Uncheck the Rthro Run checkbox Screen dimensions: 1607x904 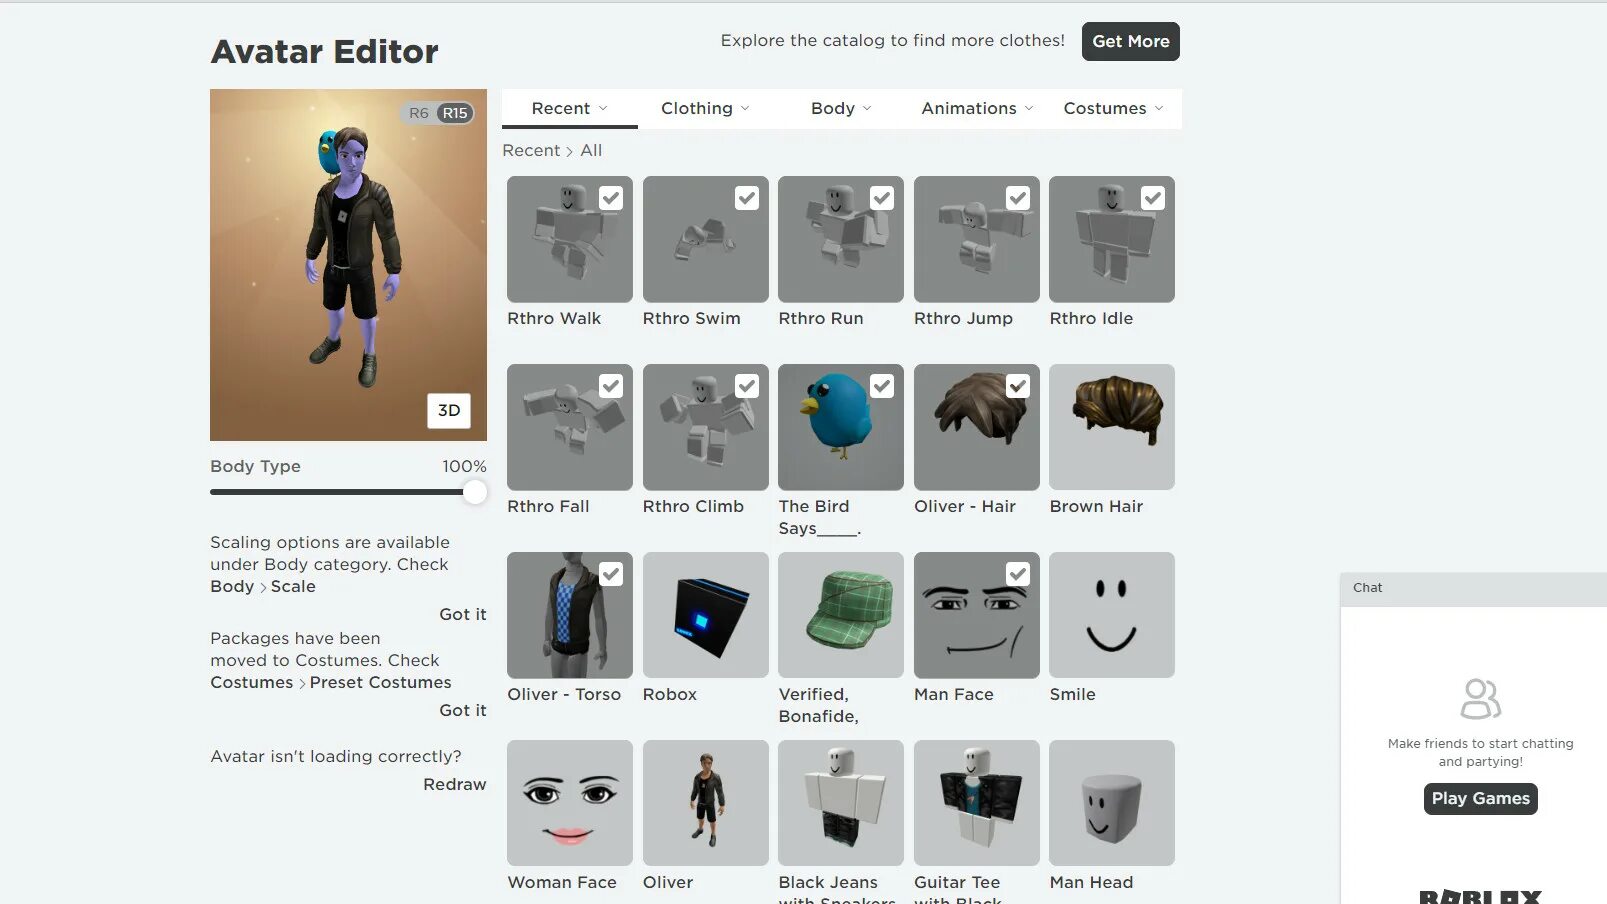[x=882, y=198]
